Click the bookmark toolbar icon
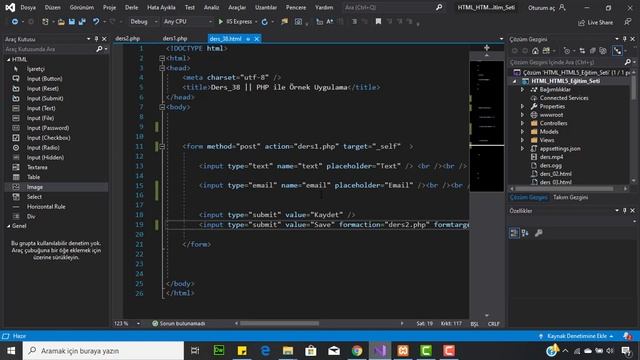The height and width of the screenshot is (360, 640). 378,22
